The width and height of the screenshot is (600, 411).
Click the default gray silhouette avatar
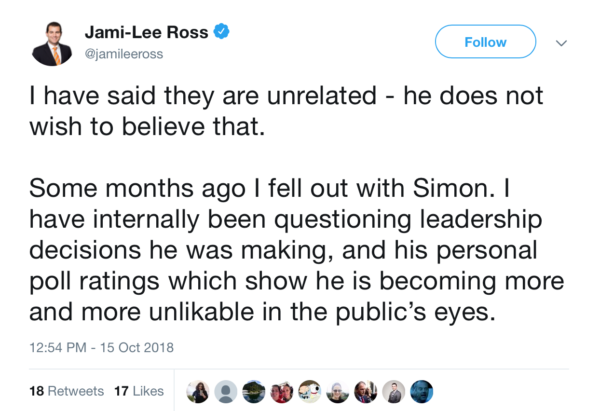click(x=226, y=392)
